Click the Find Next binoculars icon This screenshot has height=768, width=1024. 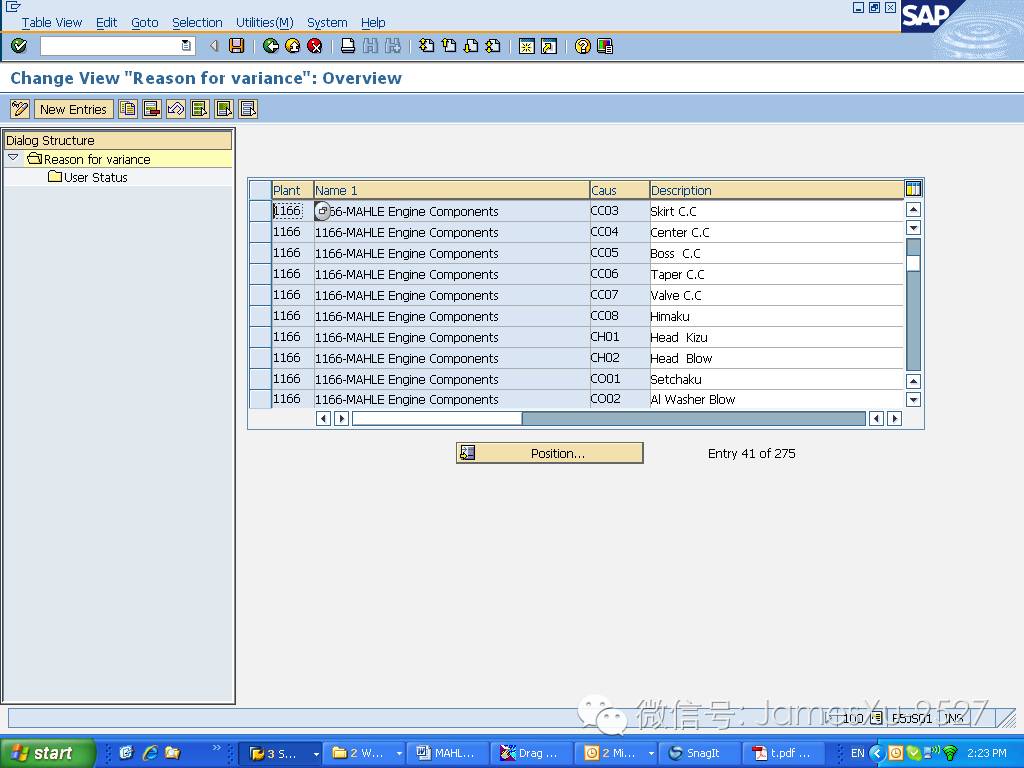pyautogui.click(x=392, y=46)
